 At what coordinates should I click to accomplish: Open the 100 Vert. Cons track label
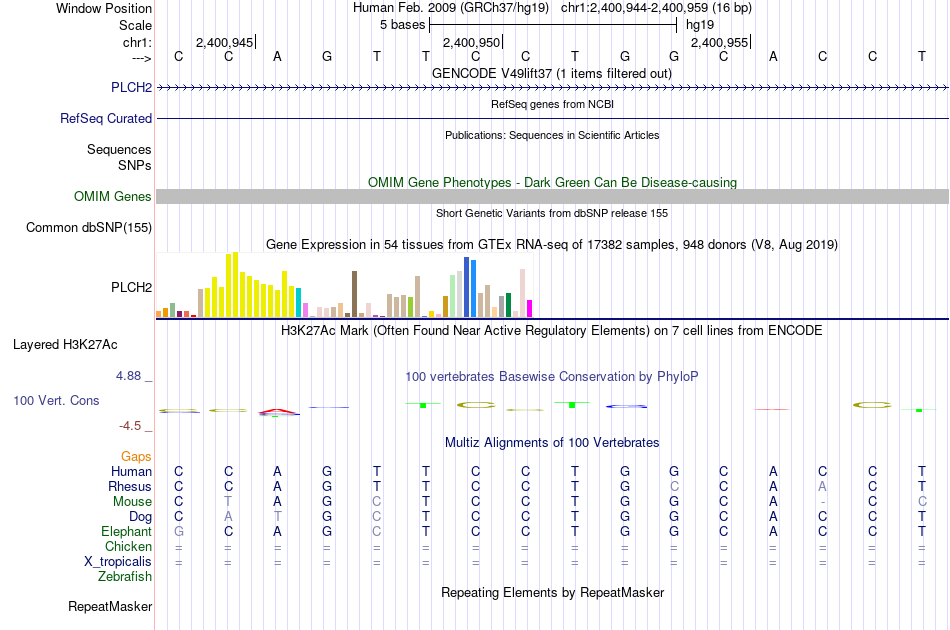(56, 400)
